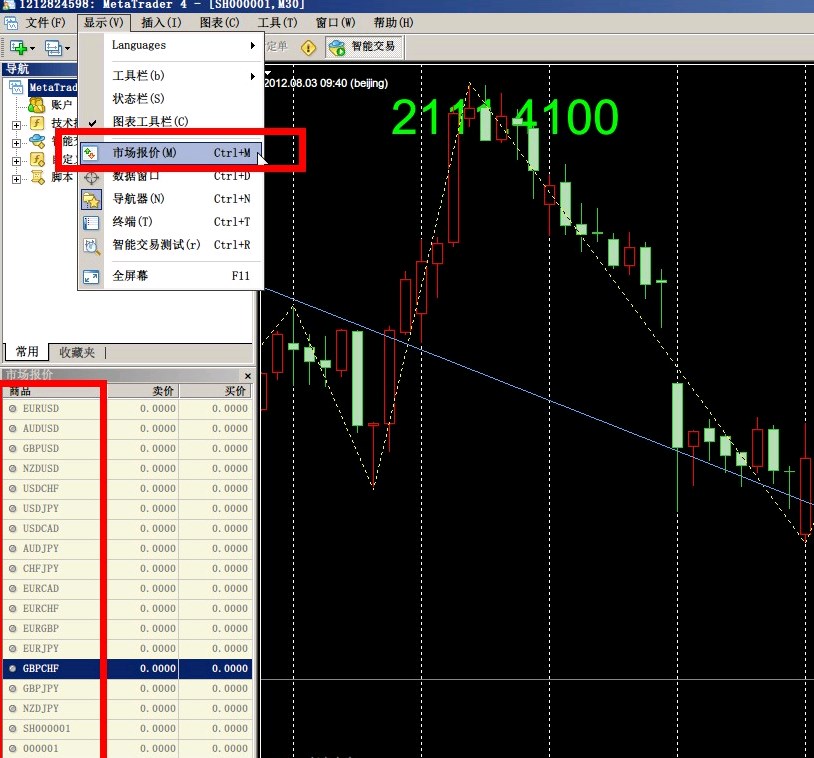The width and height of the screenshot is (814, 758).
Task: Click the Navigator (导航器) folder-star icon
Action: [91, 199]
